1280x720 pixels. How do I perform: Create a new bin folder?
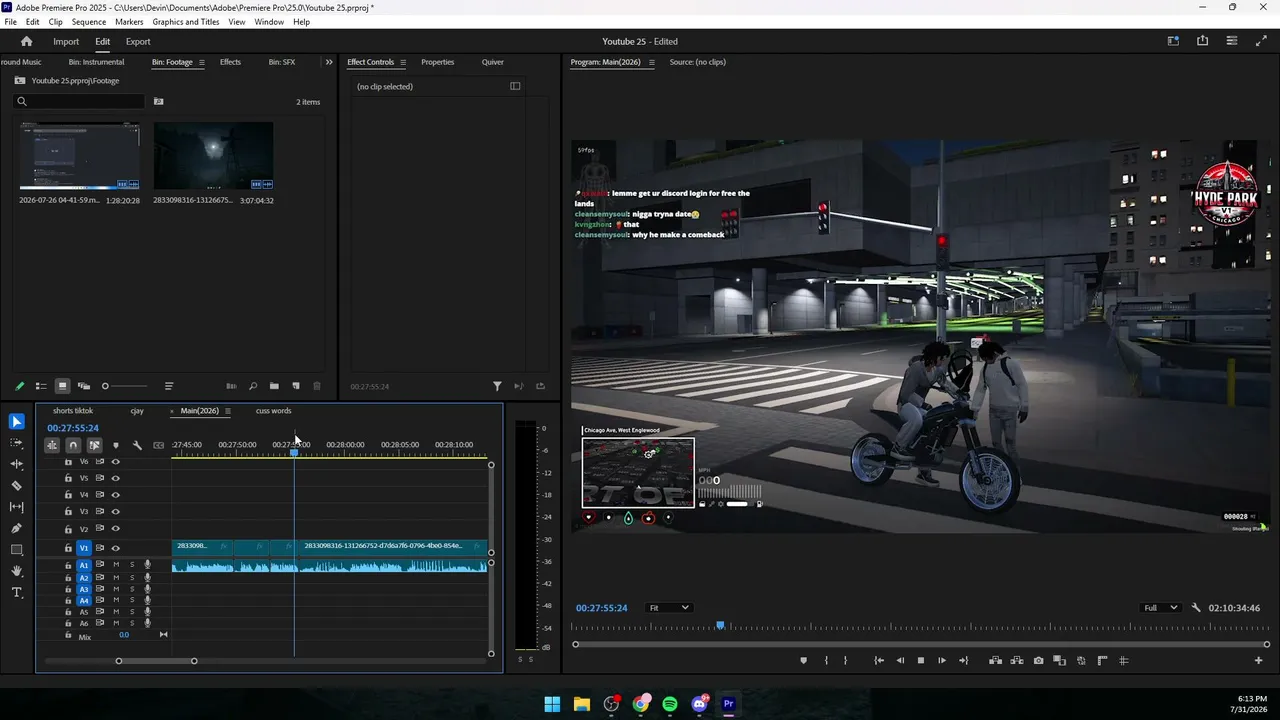[x=274, y=386]
